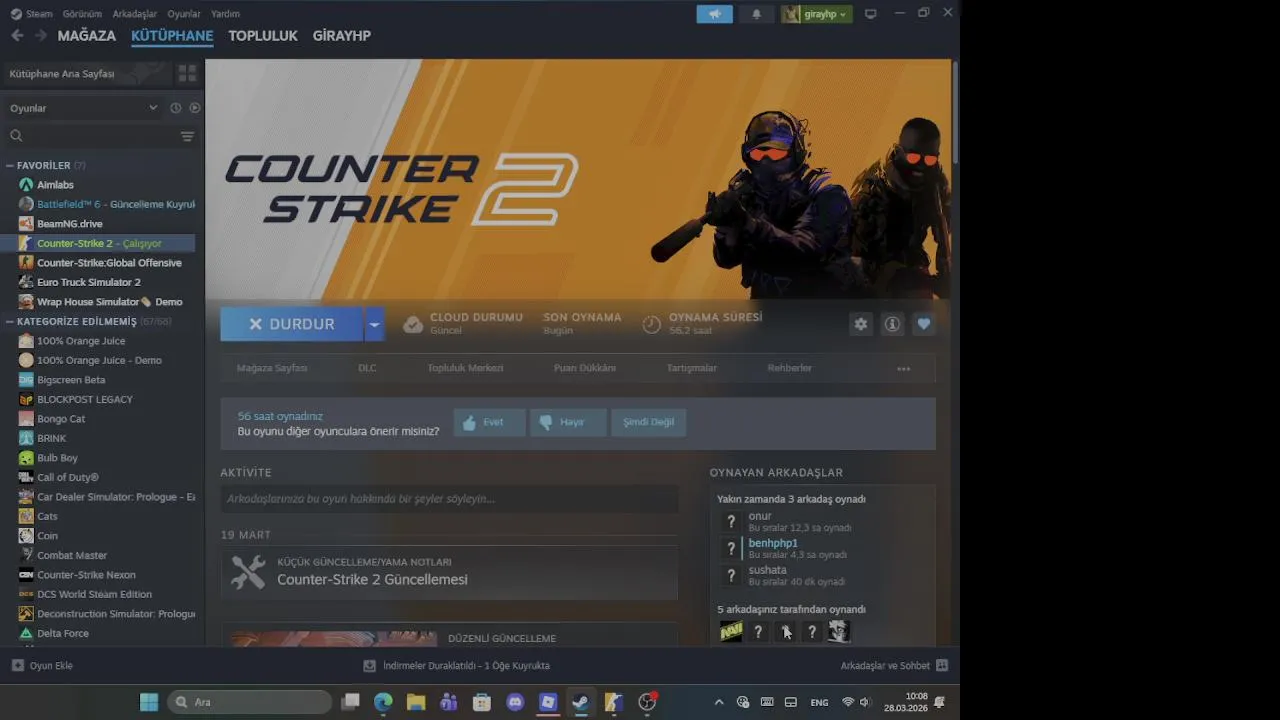The height and width of the screenshot is (720, 1280).
Task: Expand the dropdown arrow beside DURDUR
Action: pos(374,324)
